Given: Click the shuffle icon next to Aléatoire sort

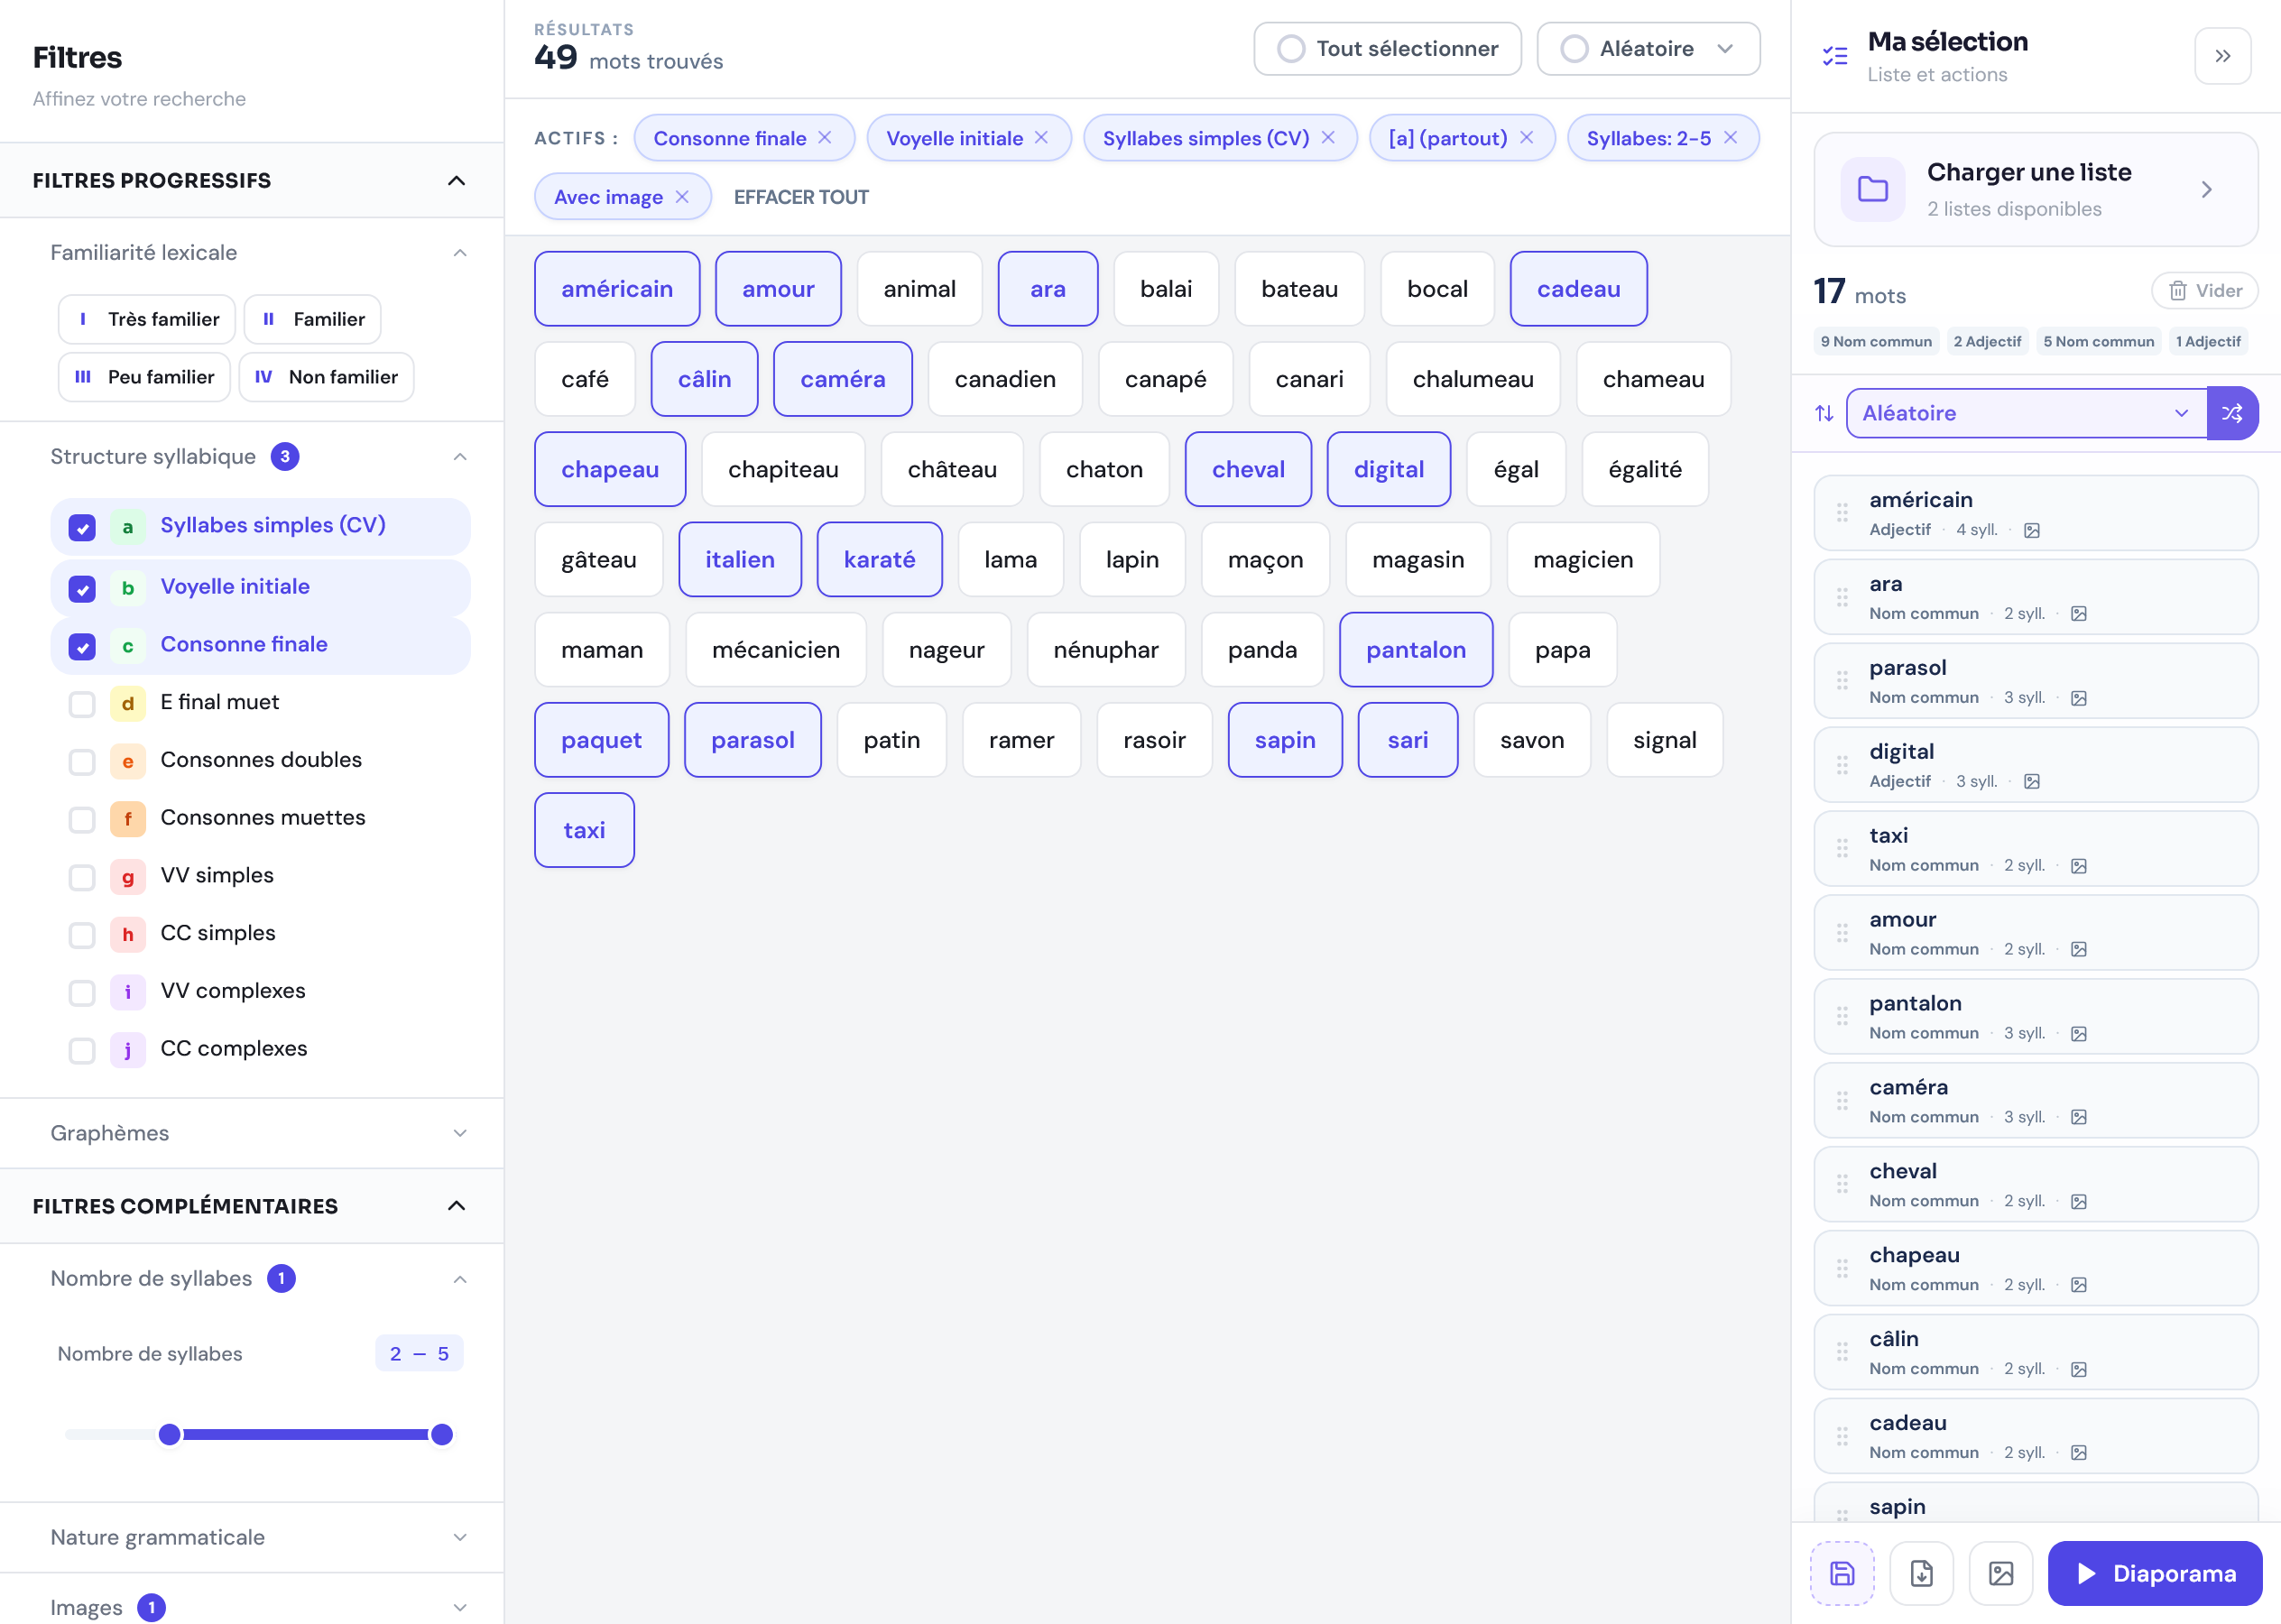Looking at the screenshot, I should pos(2232,413).
